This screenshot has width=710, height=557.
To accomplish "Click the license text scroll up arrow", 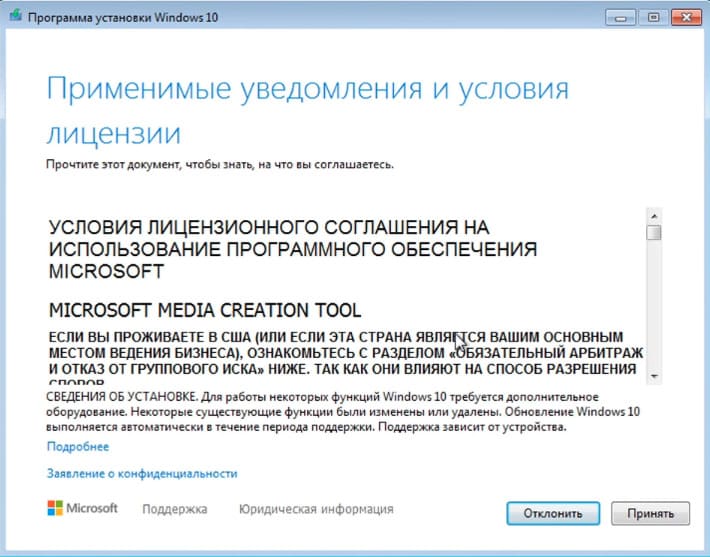I will [x=653, y=215].
